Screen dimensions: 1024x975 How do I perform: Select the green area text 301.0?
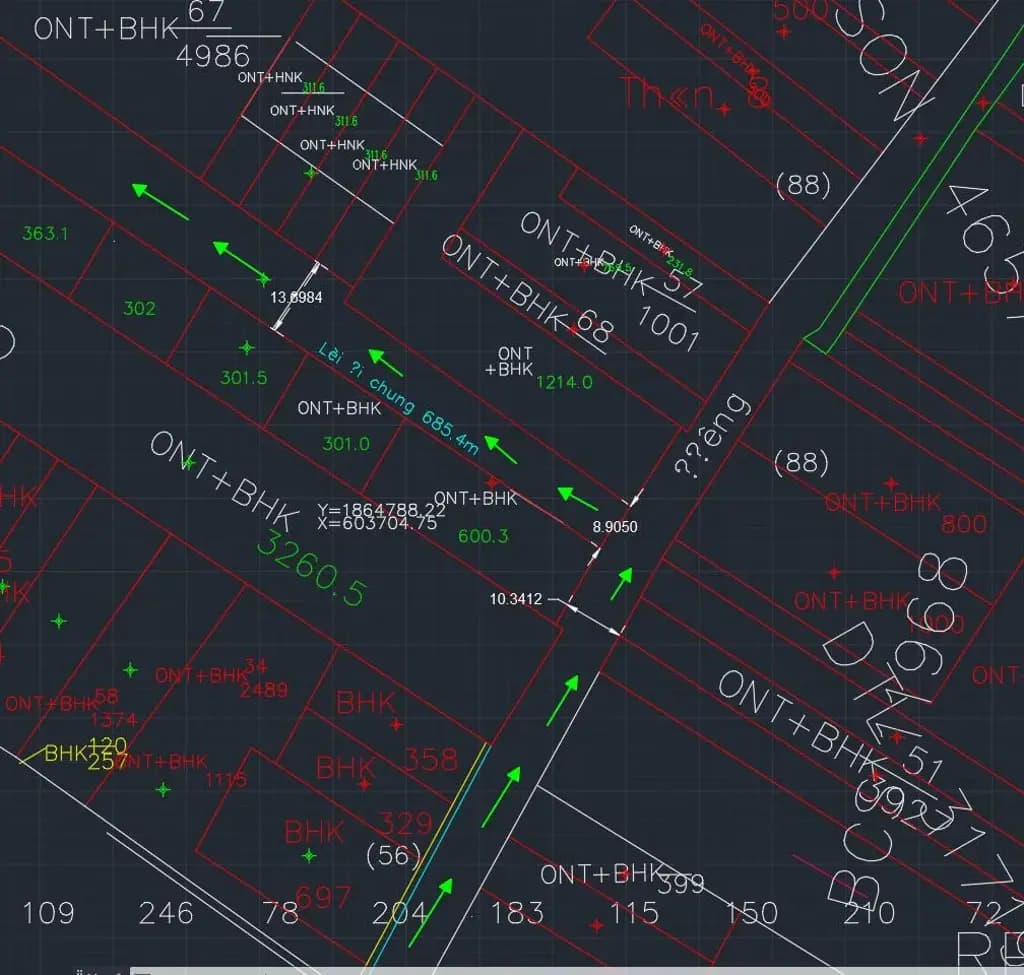click(x=346, y=444)
